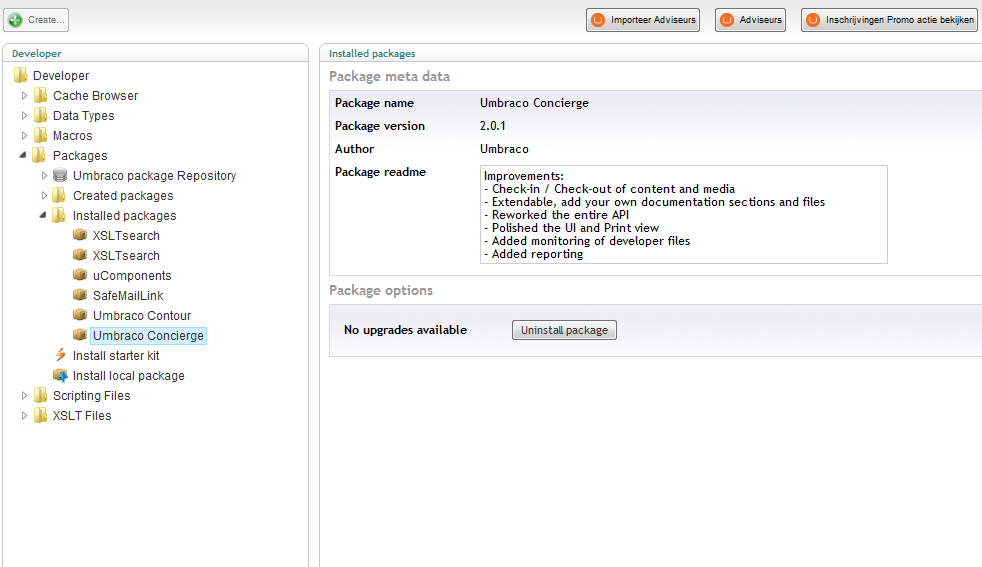Click the Created packages folder icon
982x567 pixels.
[x=59, y=195]
